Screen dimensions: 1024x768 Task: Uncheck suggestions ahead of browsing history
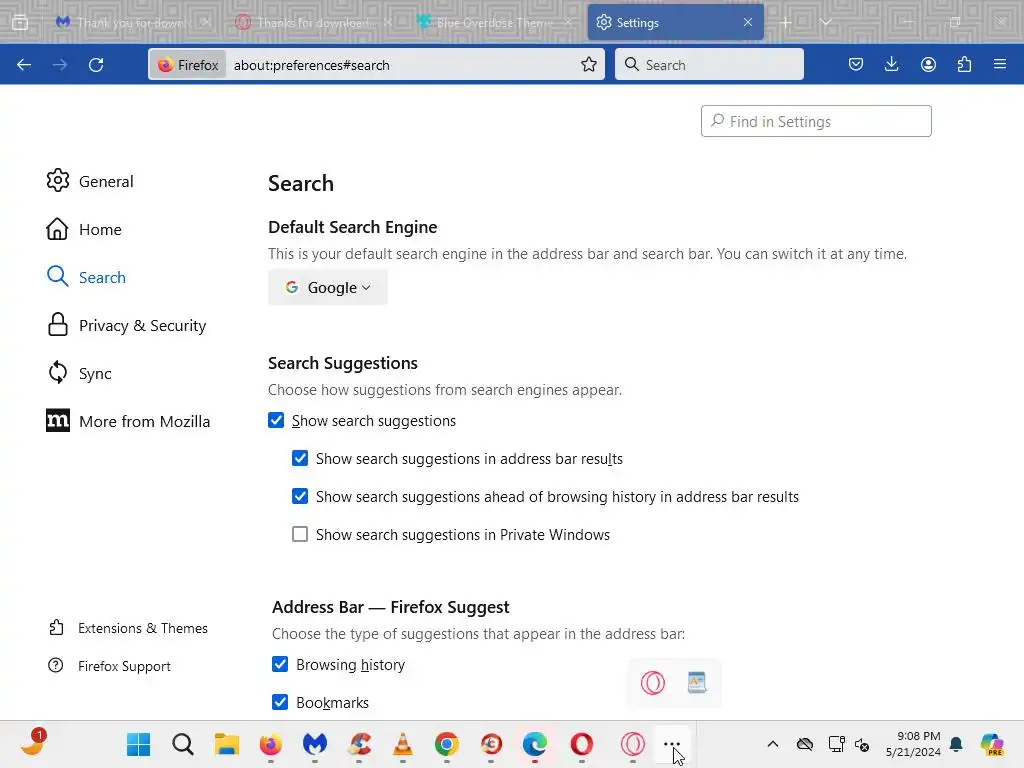click(300, 496)
